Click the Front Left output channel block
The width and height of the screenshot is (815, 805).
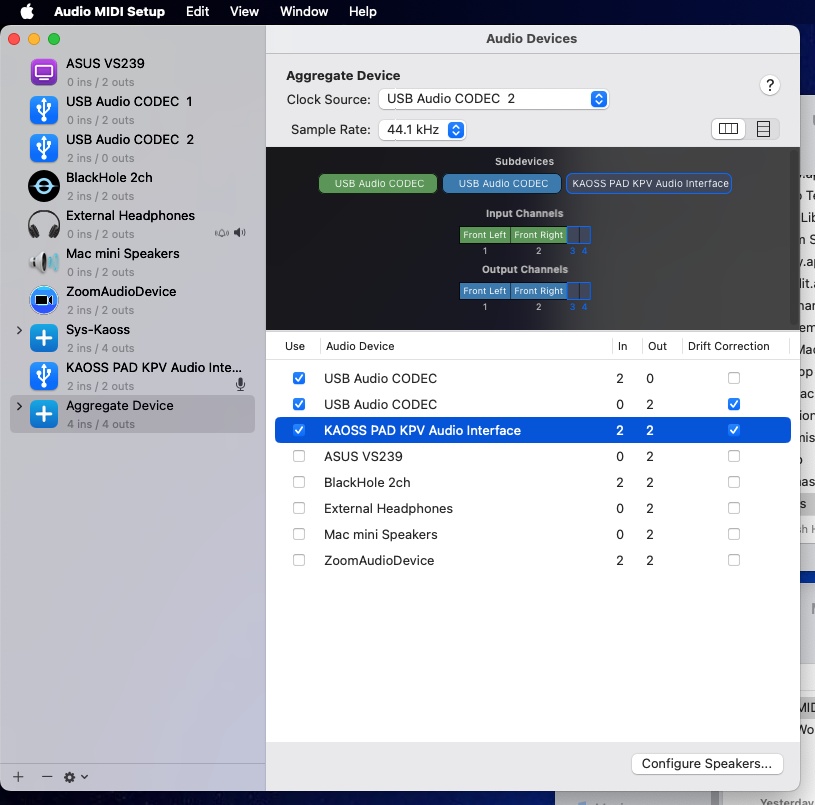tap(484, 291)
